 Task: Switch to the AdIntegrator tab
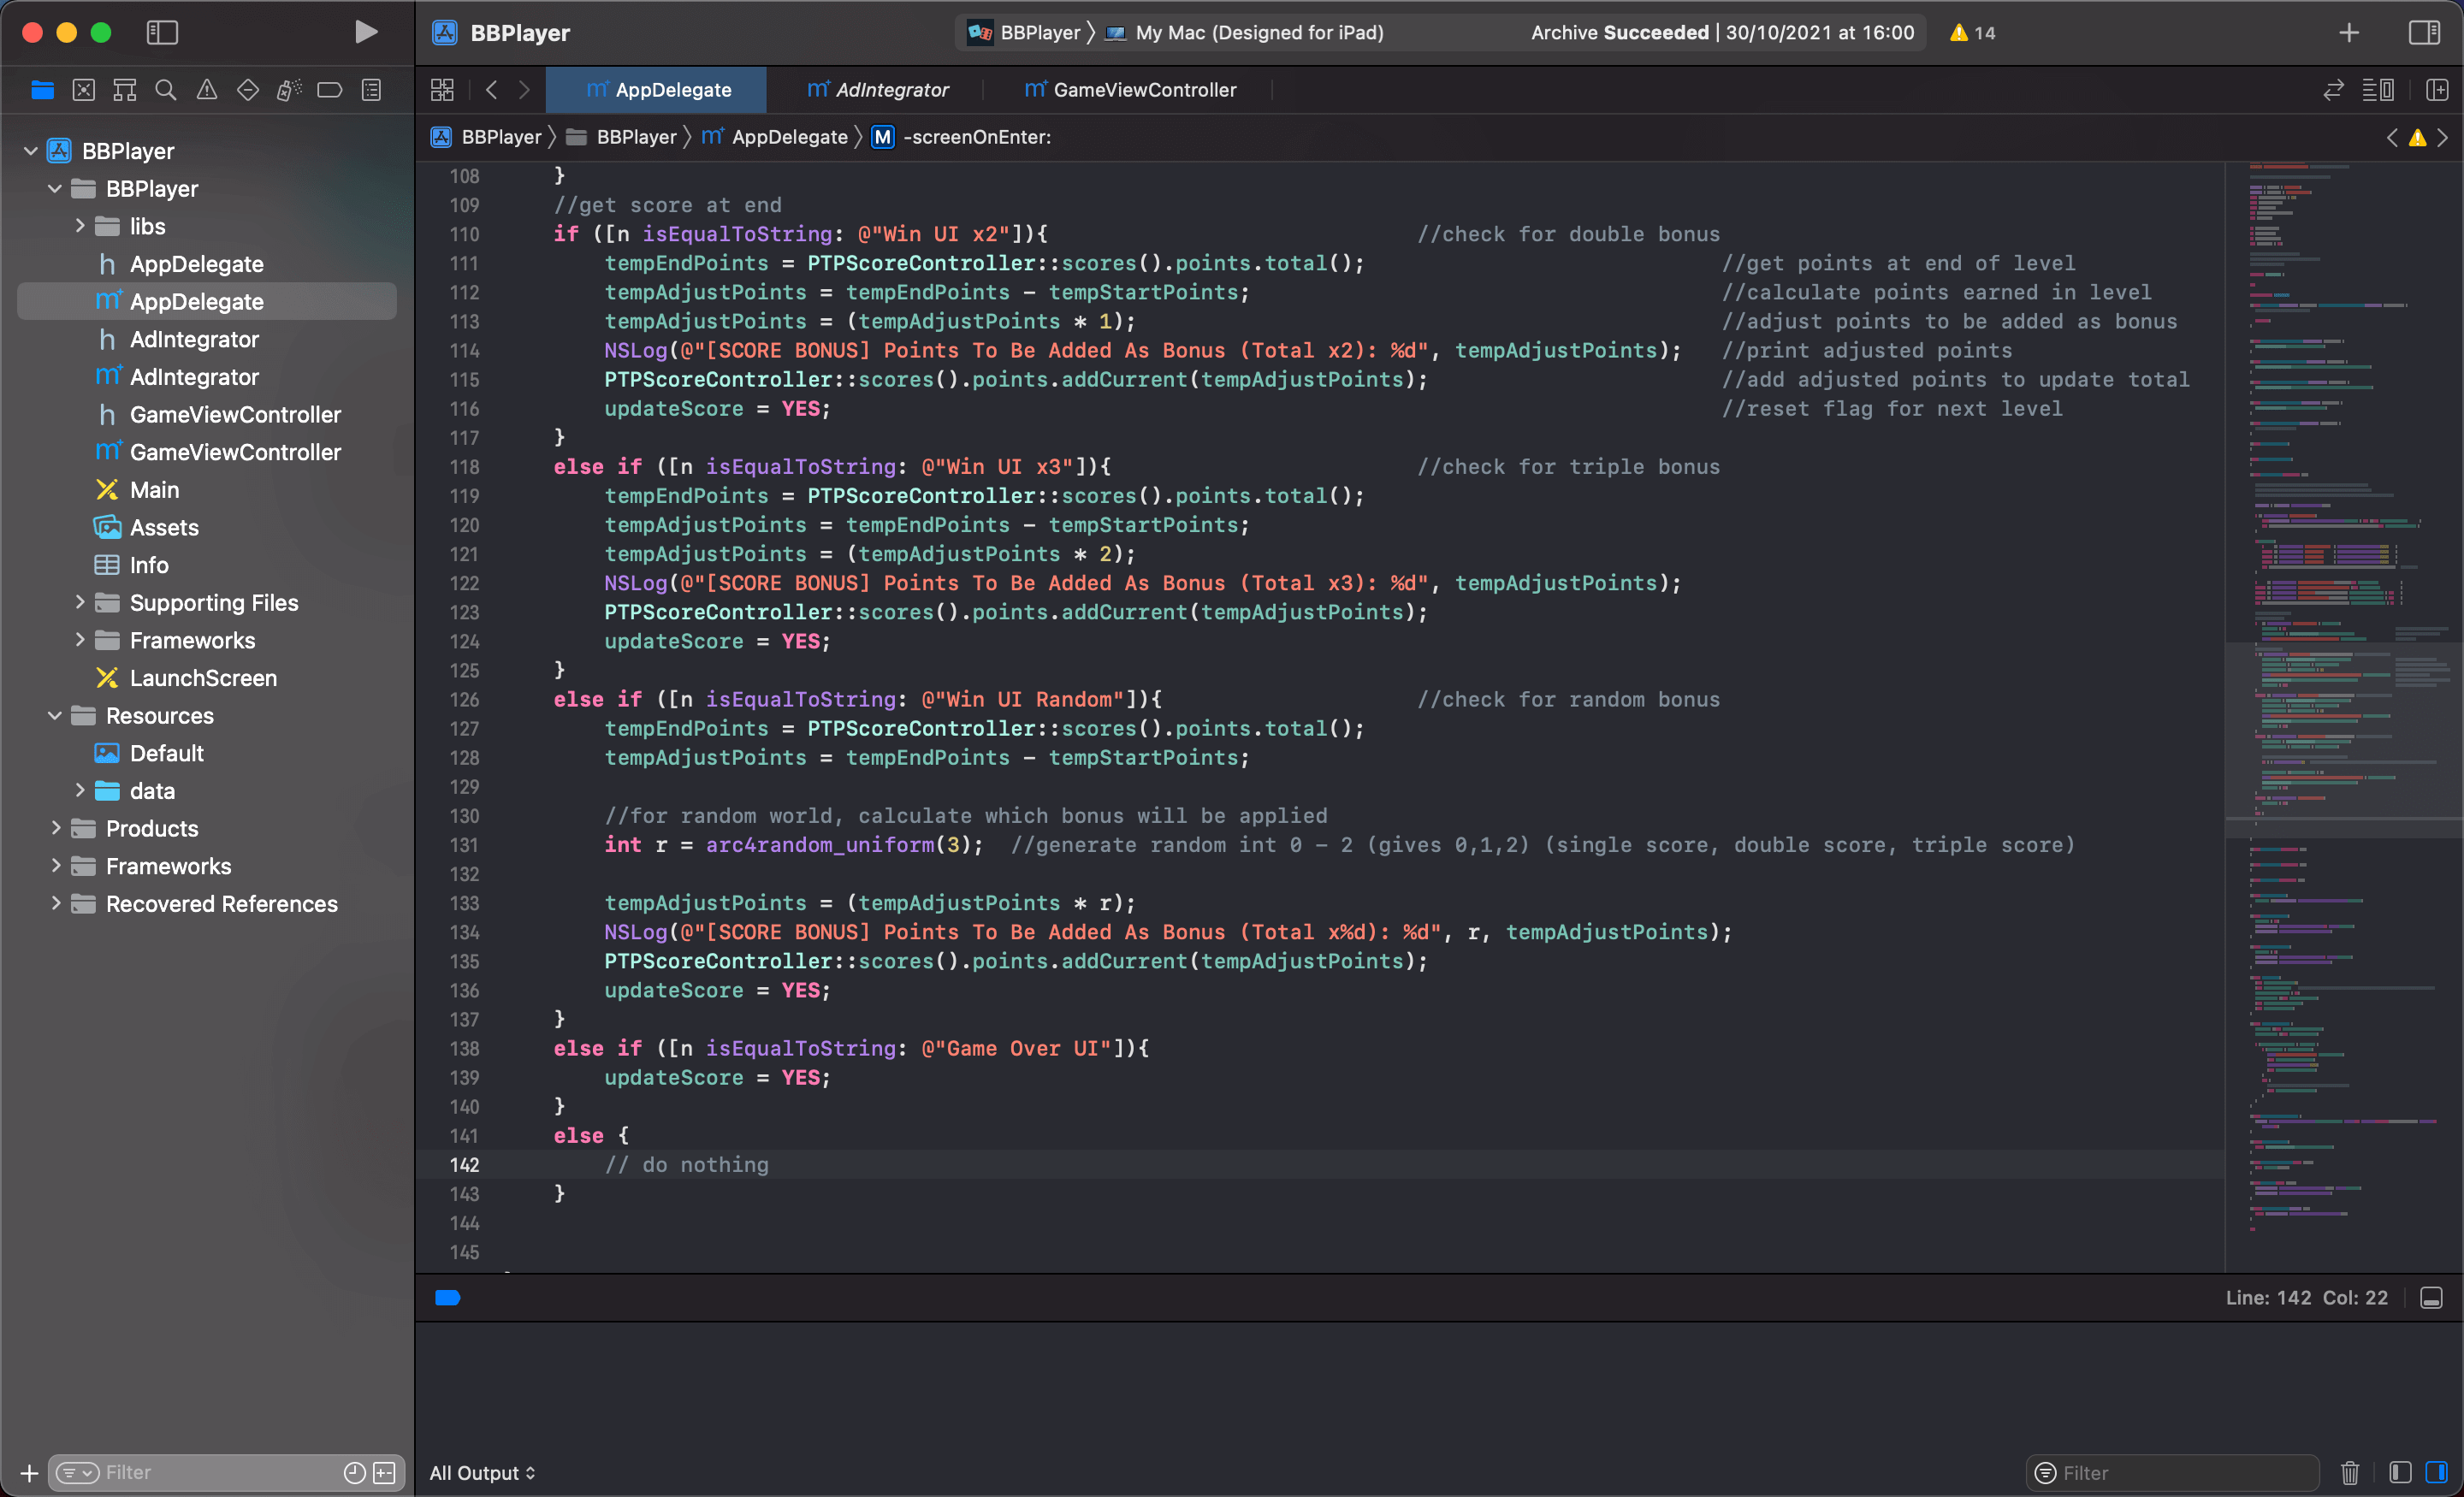[x=879, y=90]
